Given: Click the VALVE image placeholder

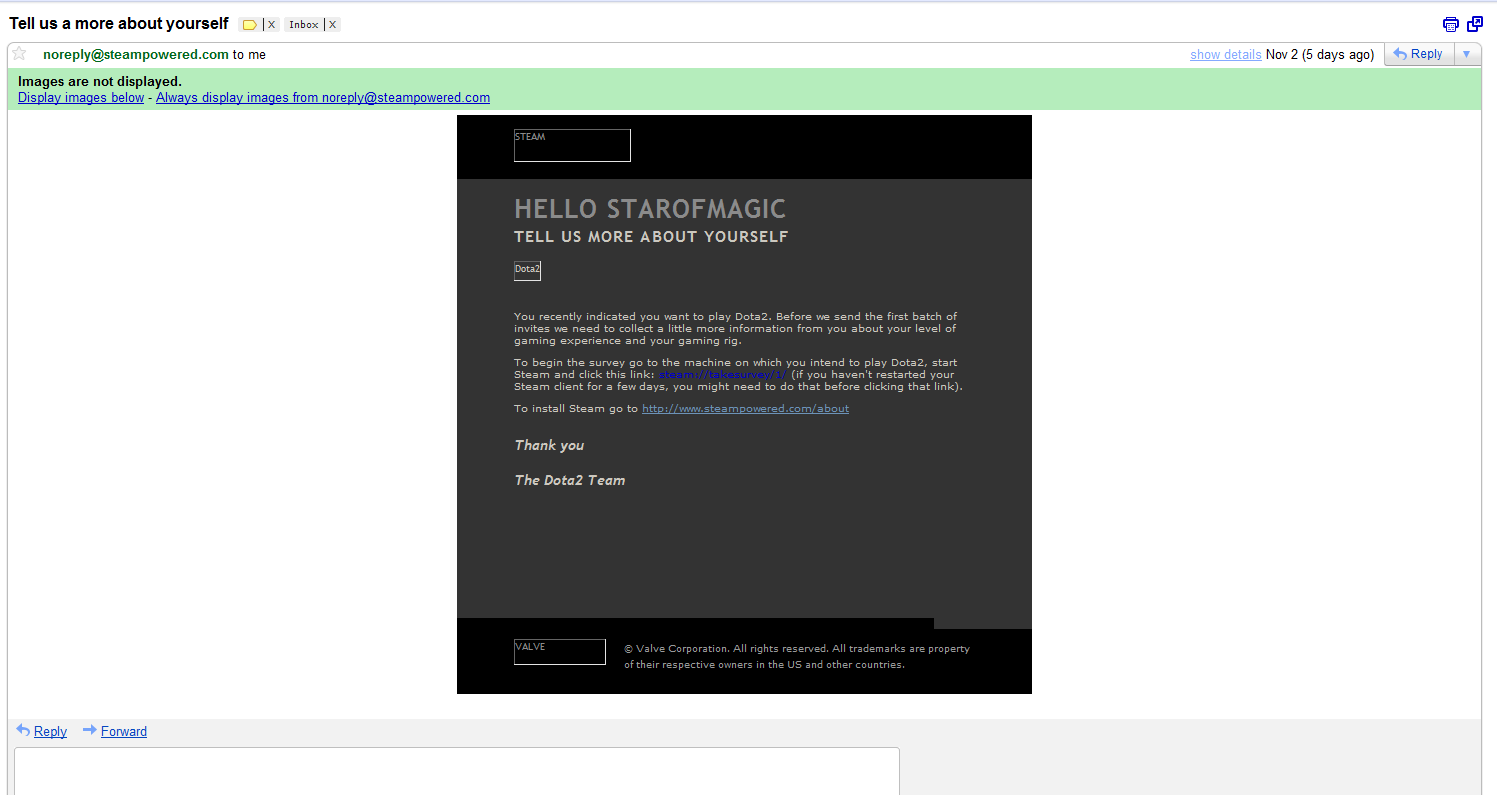Looking at the screenshot, I should pos(560,652).
